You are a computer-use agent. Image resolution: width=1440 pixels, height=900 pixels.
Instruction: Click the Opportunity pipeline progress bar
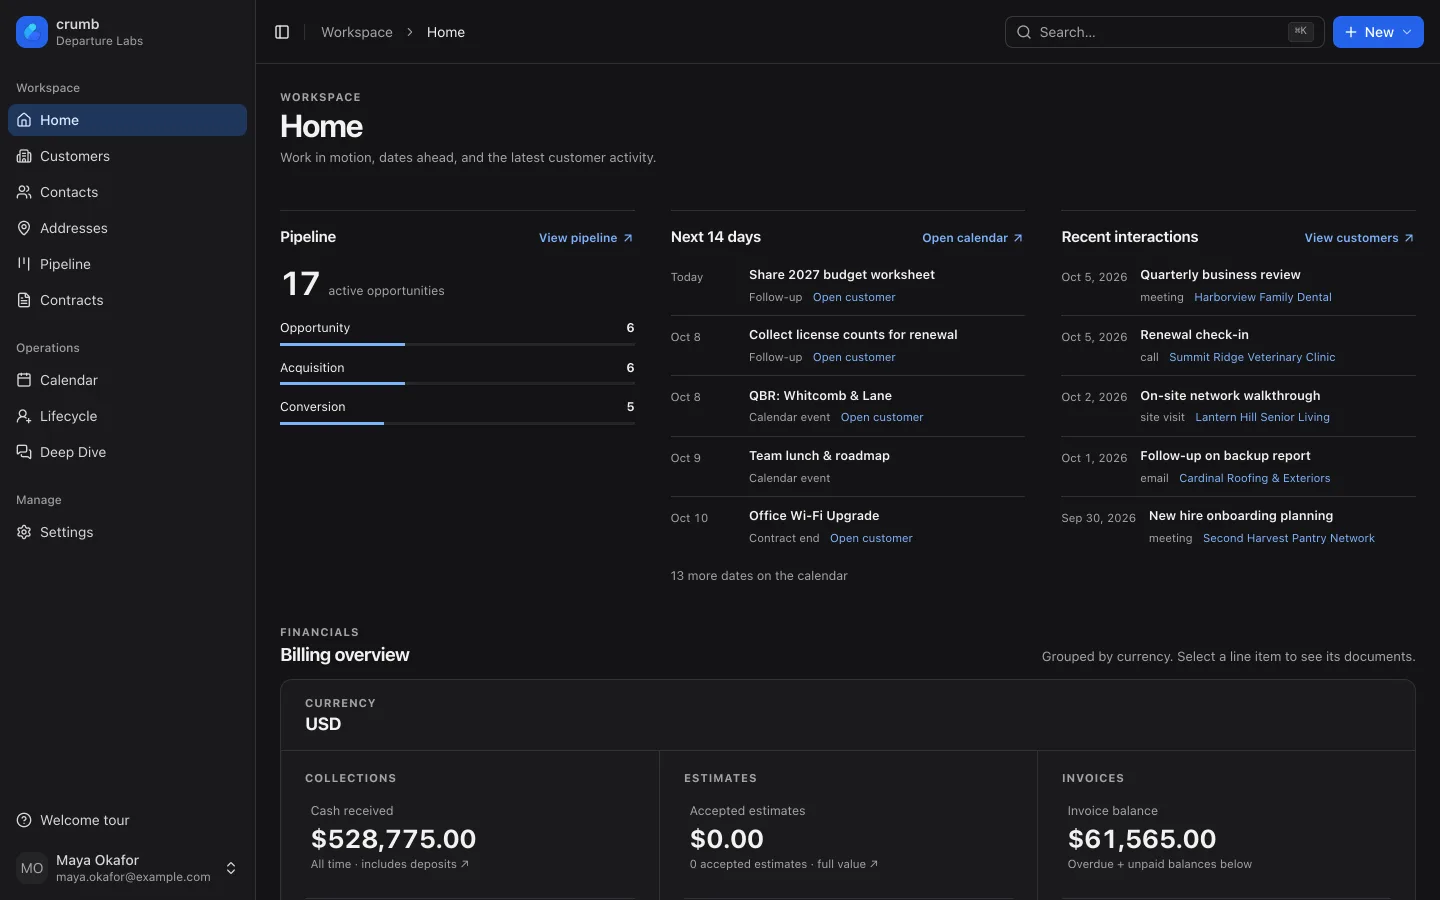(457, 344)
